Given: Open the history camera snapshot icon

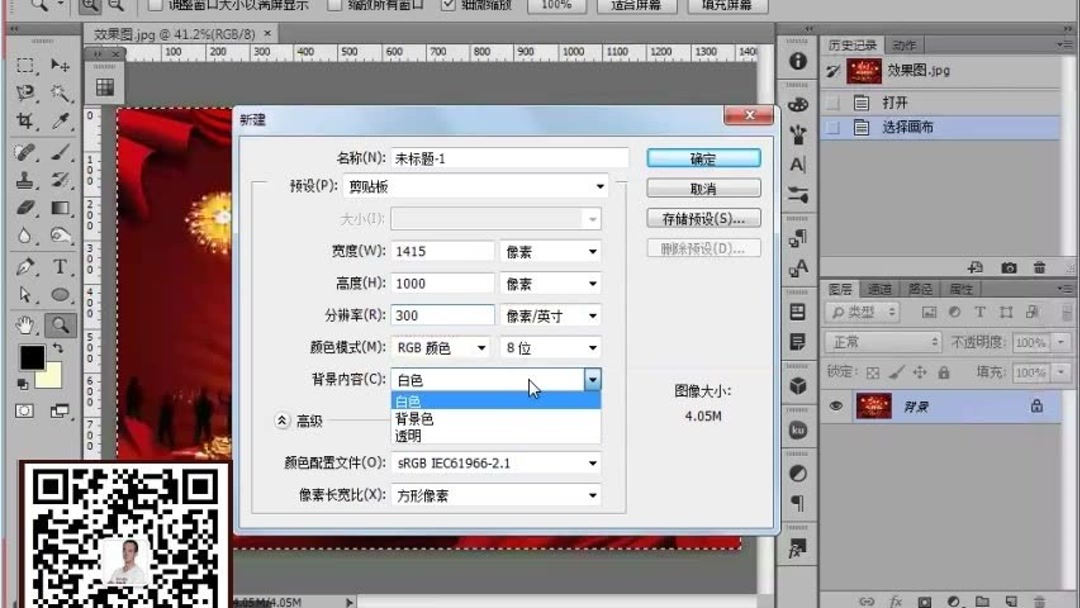Looking at the screenshot, I should coord(1009,267).
